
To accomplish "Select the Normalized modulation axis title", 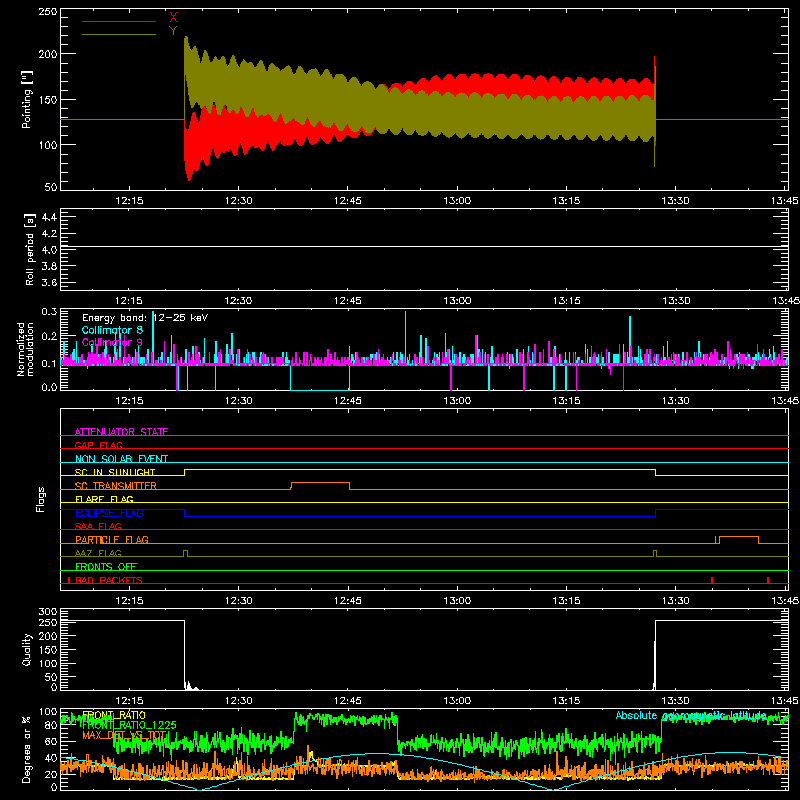I will tap(26, 349).
